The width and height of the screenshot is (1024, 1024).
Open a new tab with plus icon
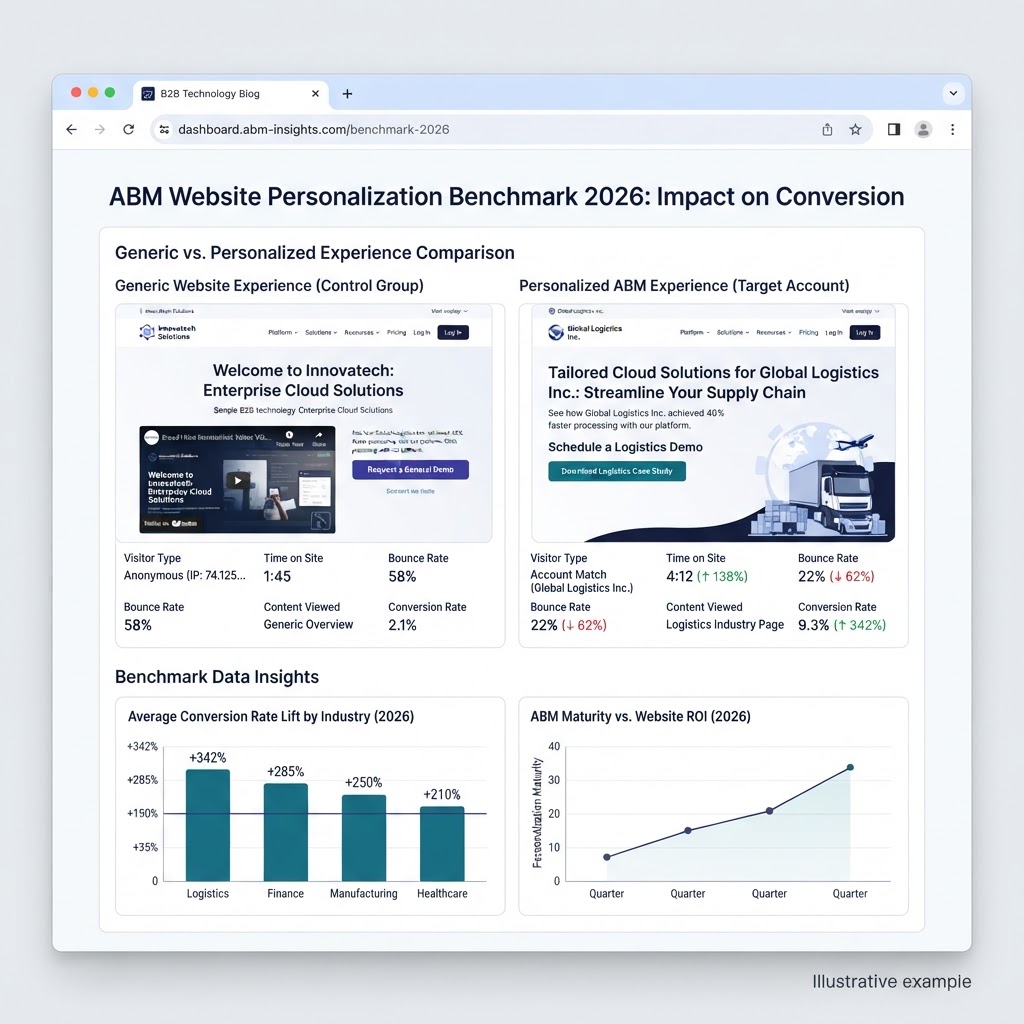coord(347,93)
